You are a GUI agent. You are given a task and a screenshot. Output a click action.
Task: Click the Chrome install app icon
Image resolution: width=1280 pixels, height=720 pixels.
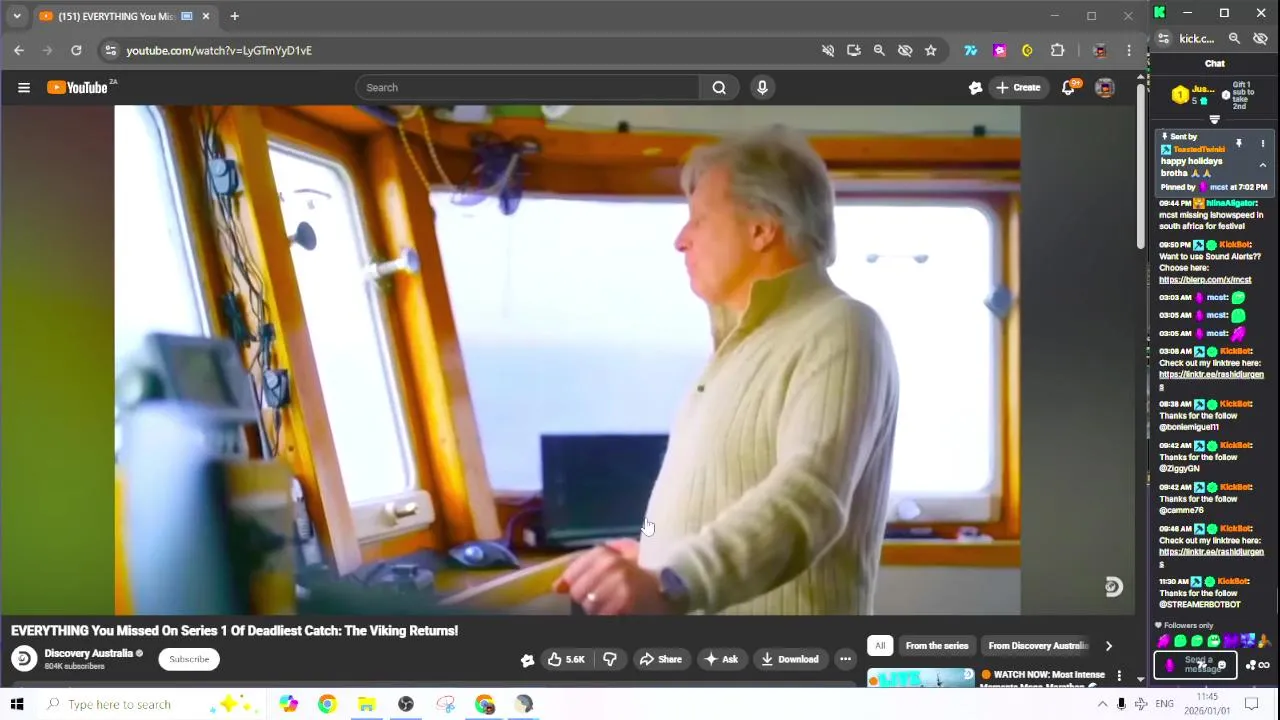pyautogui.click(x=853, y=50)
